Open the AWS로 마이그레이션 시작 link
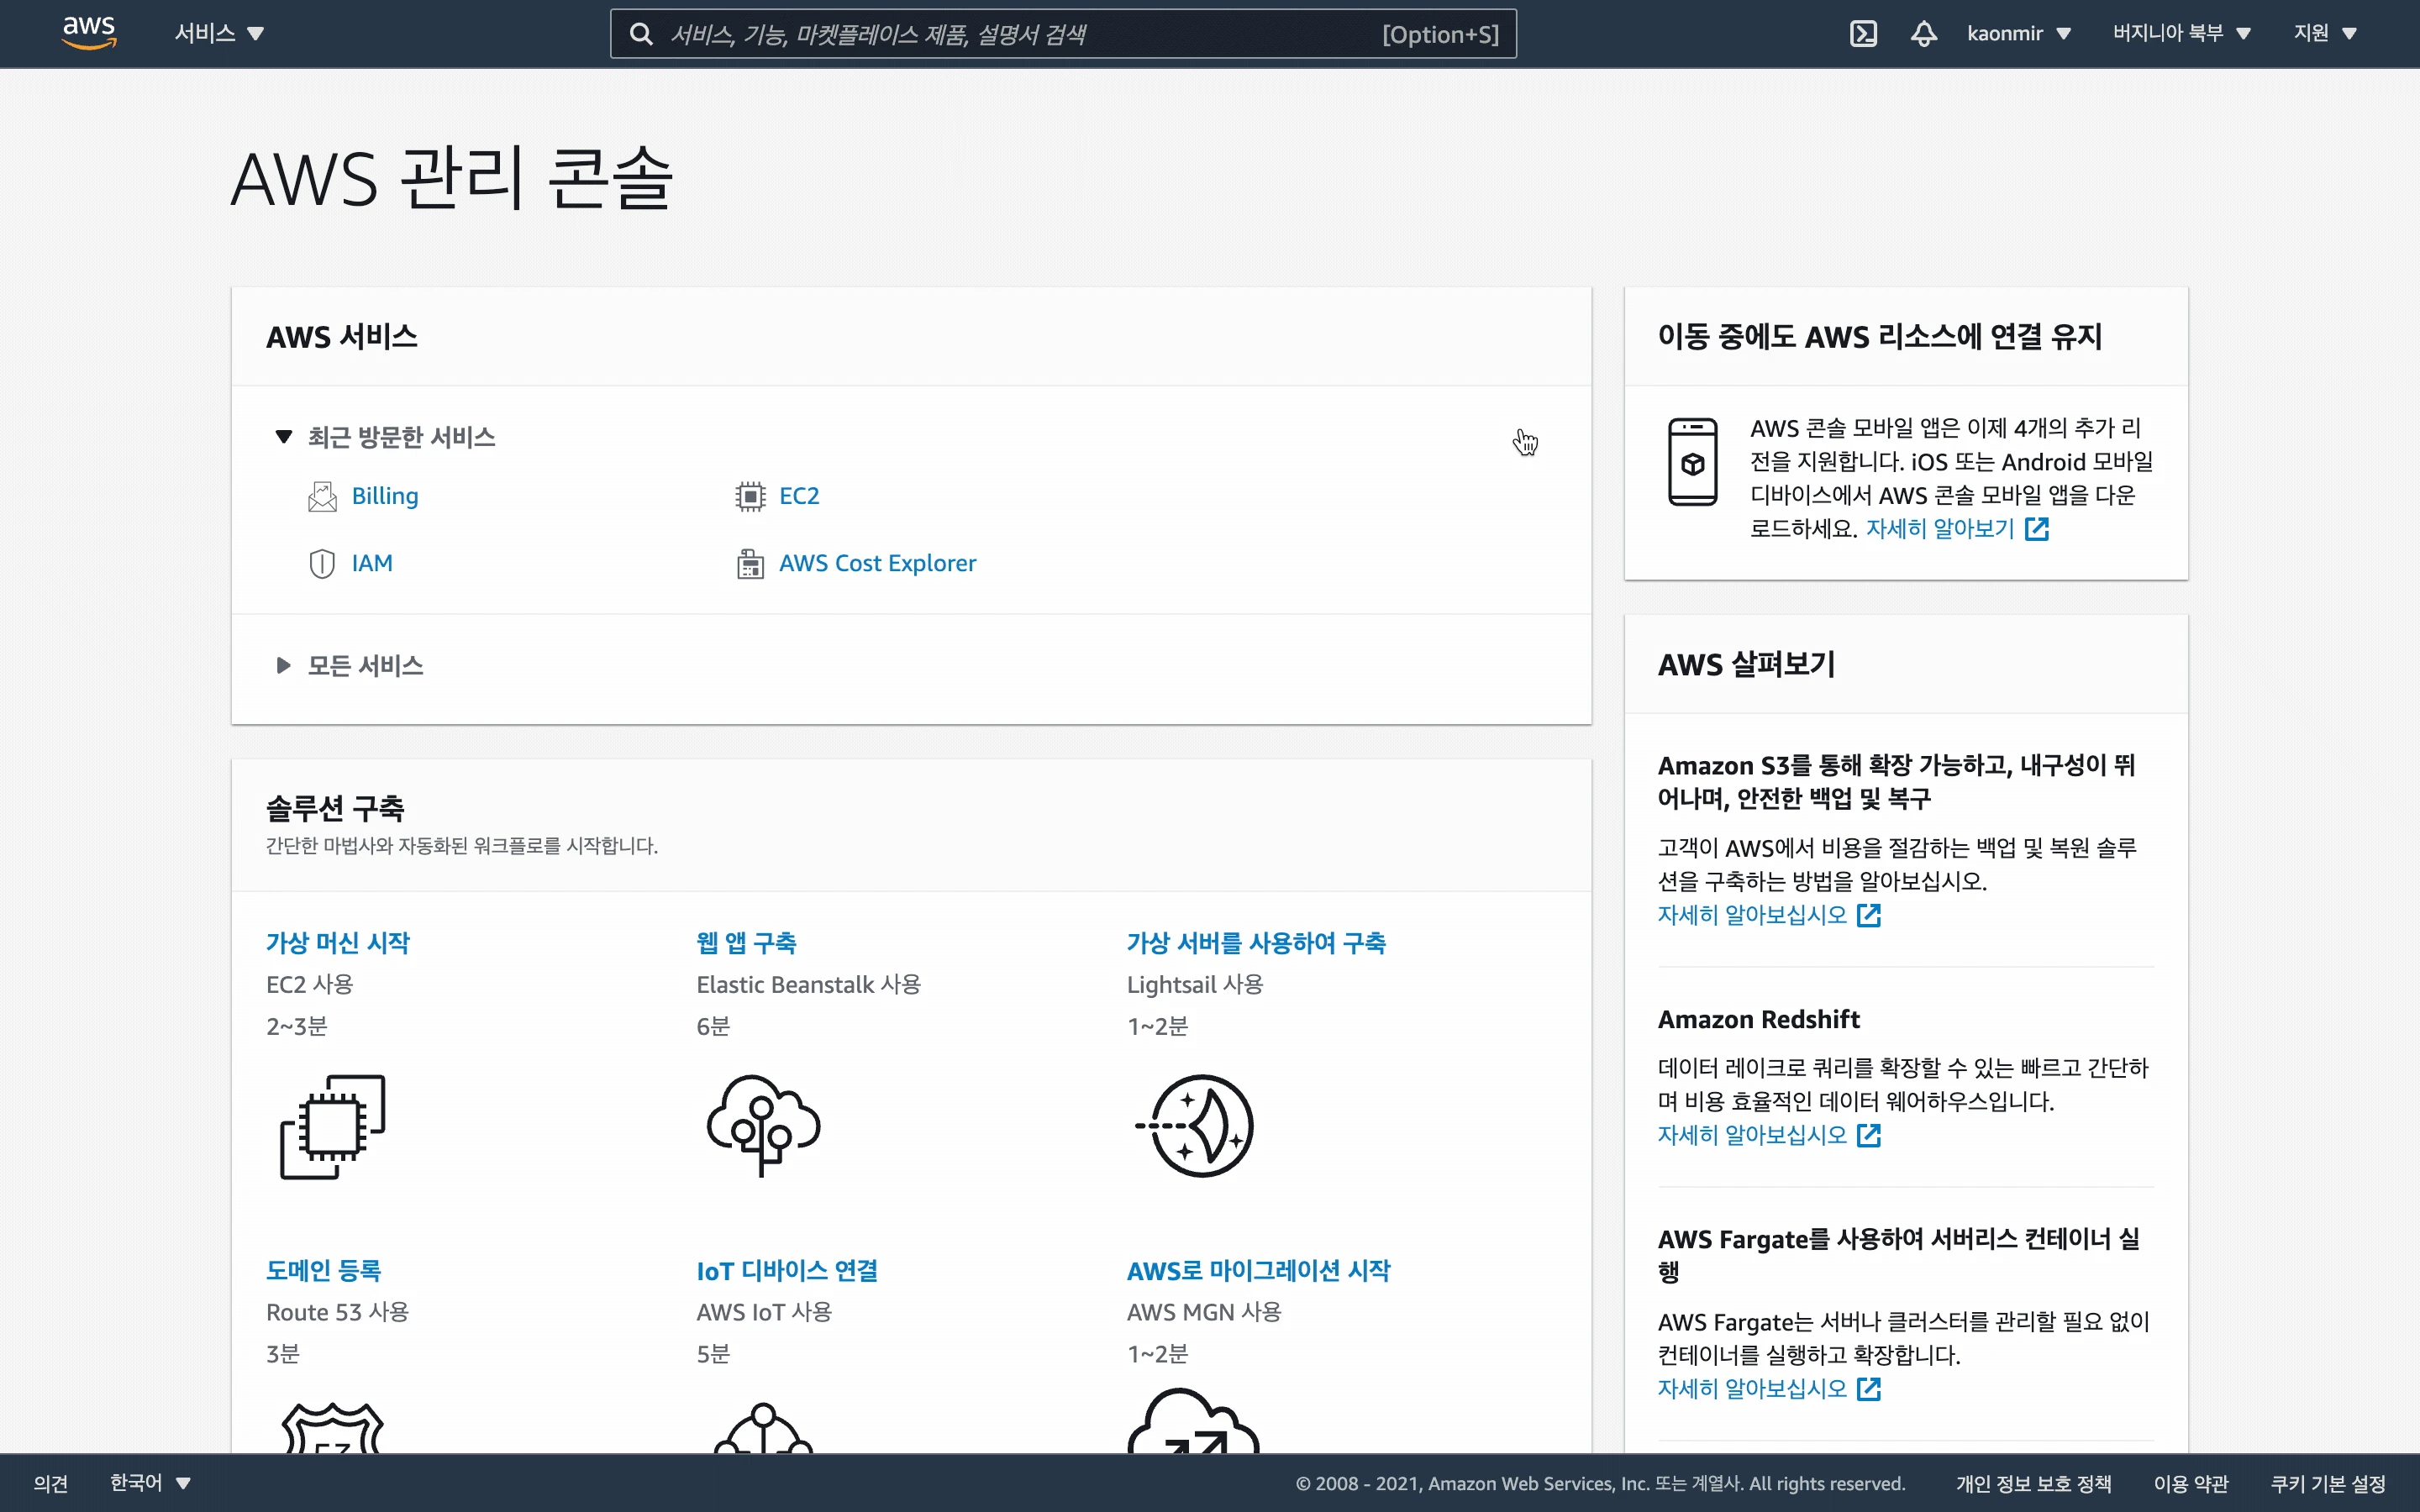This screenshot has width=2420, height=1512. point(1258,1271)
